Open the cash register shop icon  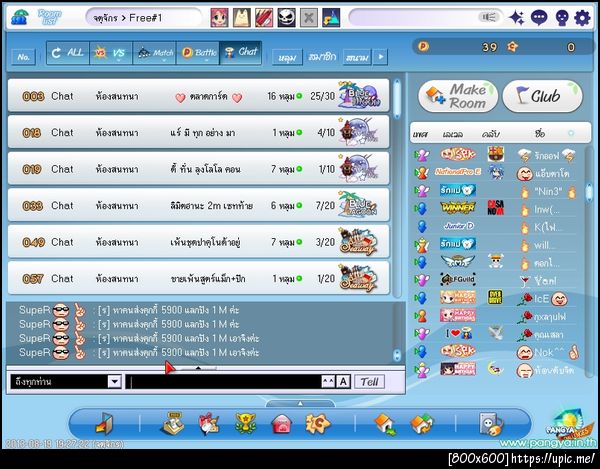coord(172,424)
